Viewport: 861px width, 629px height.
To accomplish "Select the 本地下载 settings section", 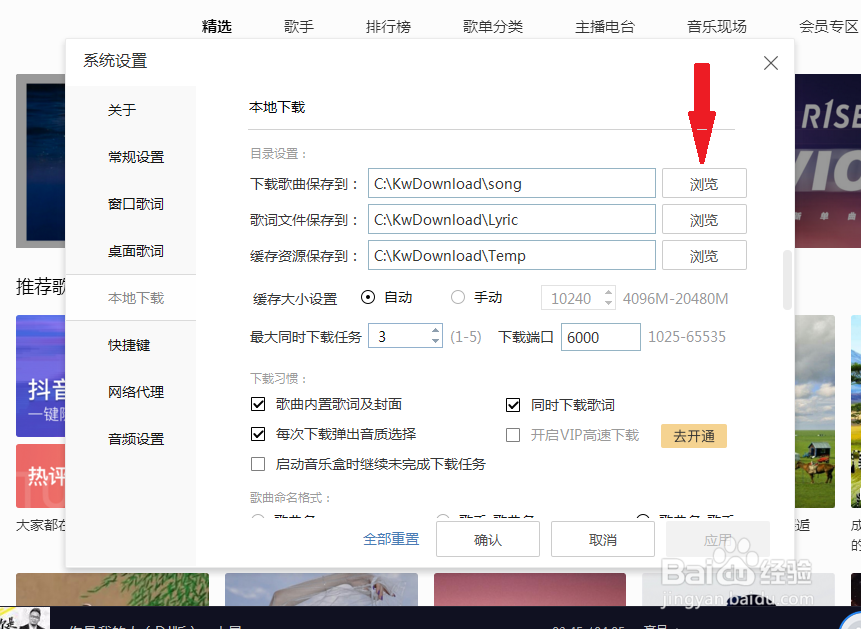I will [x=131, y=298].
